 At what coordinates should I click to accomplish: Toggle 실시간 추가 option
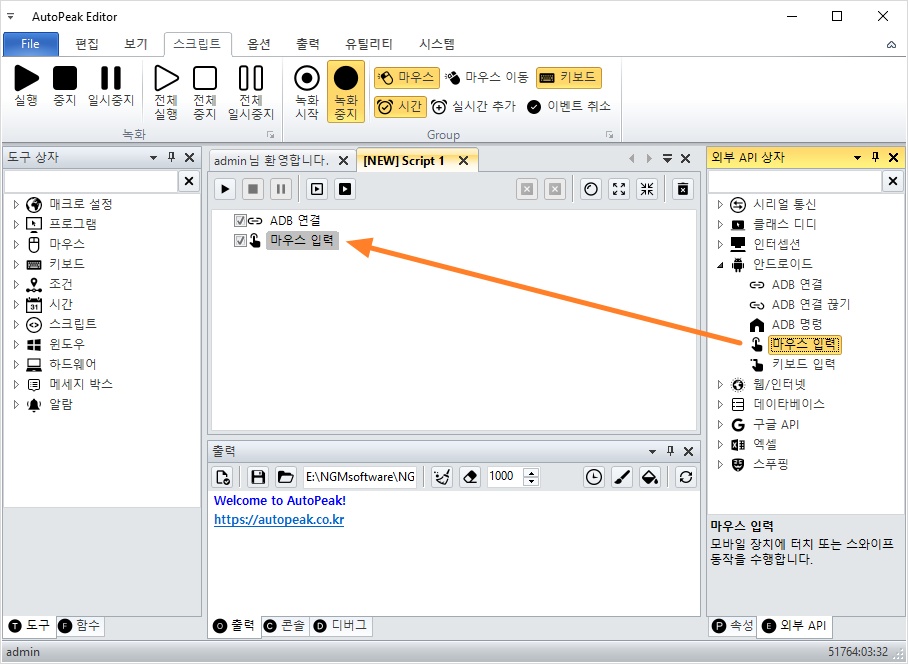point(474,107)
